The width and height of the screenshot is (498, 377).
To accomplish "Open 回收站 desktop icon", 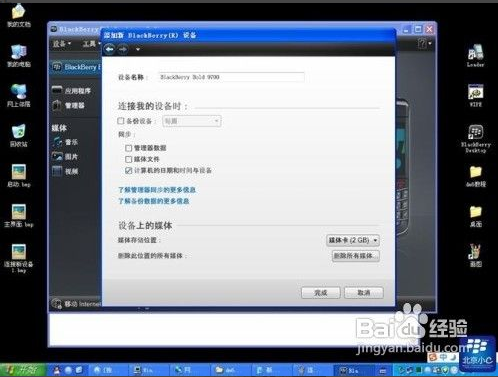I will click(19, 135).
